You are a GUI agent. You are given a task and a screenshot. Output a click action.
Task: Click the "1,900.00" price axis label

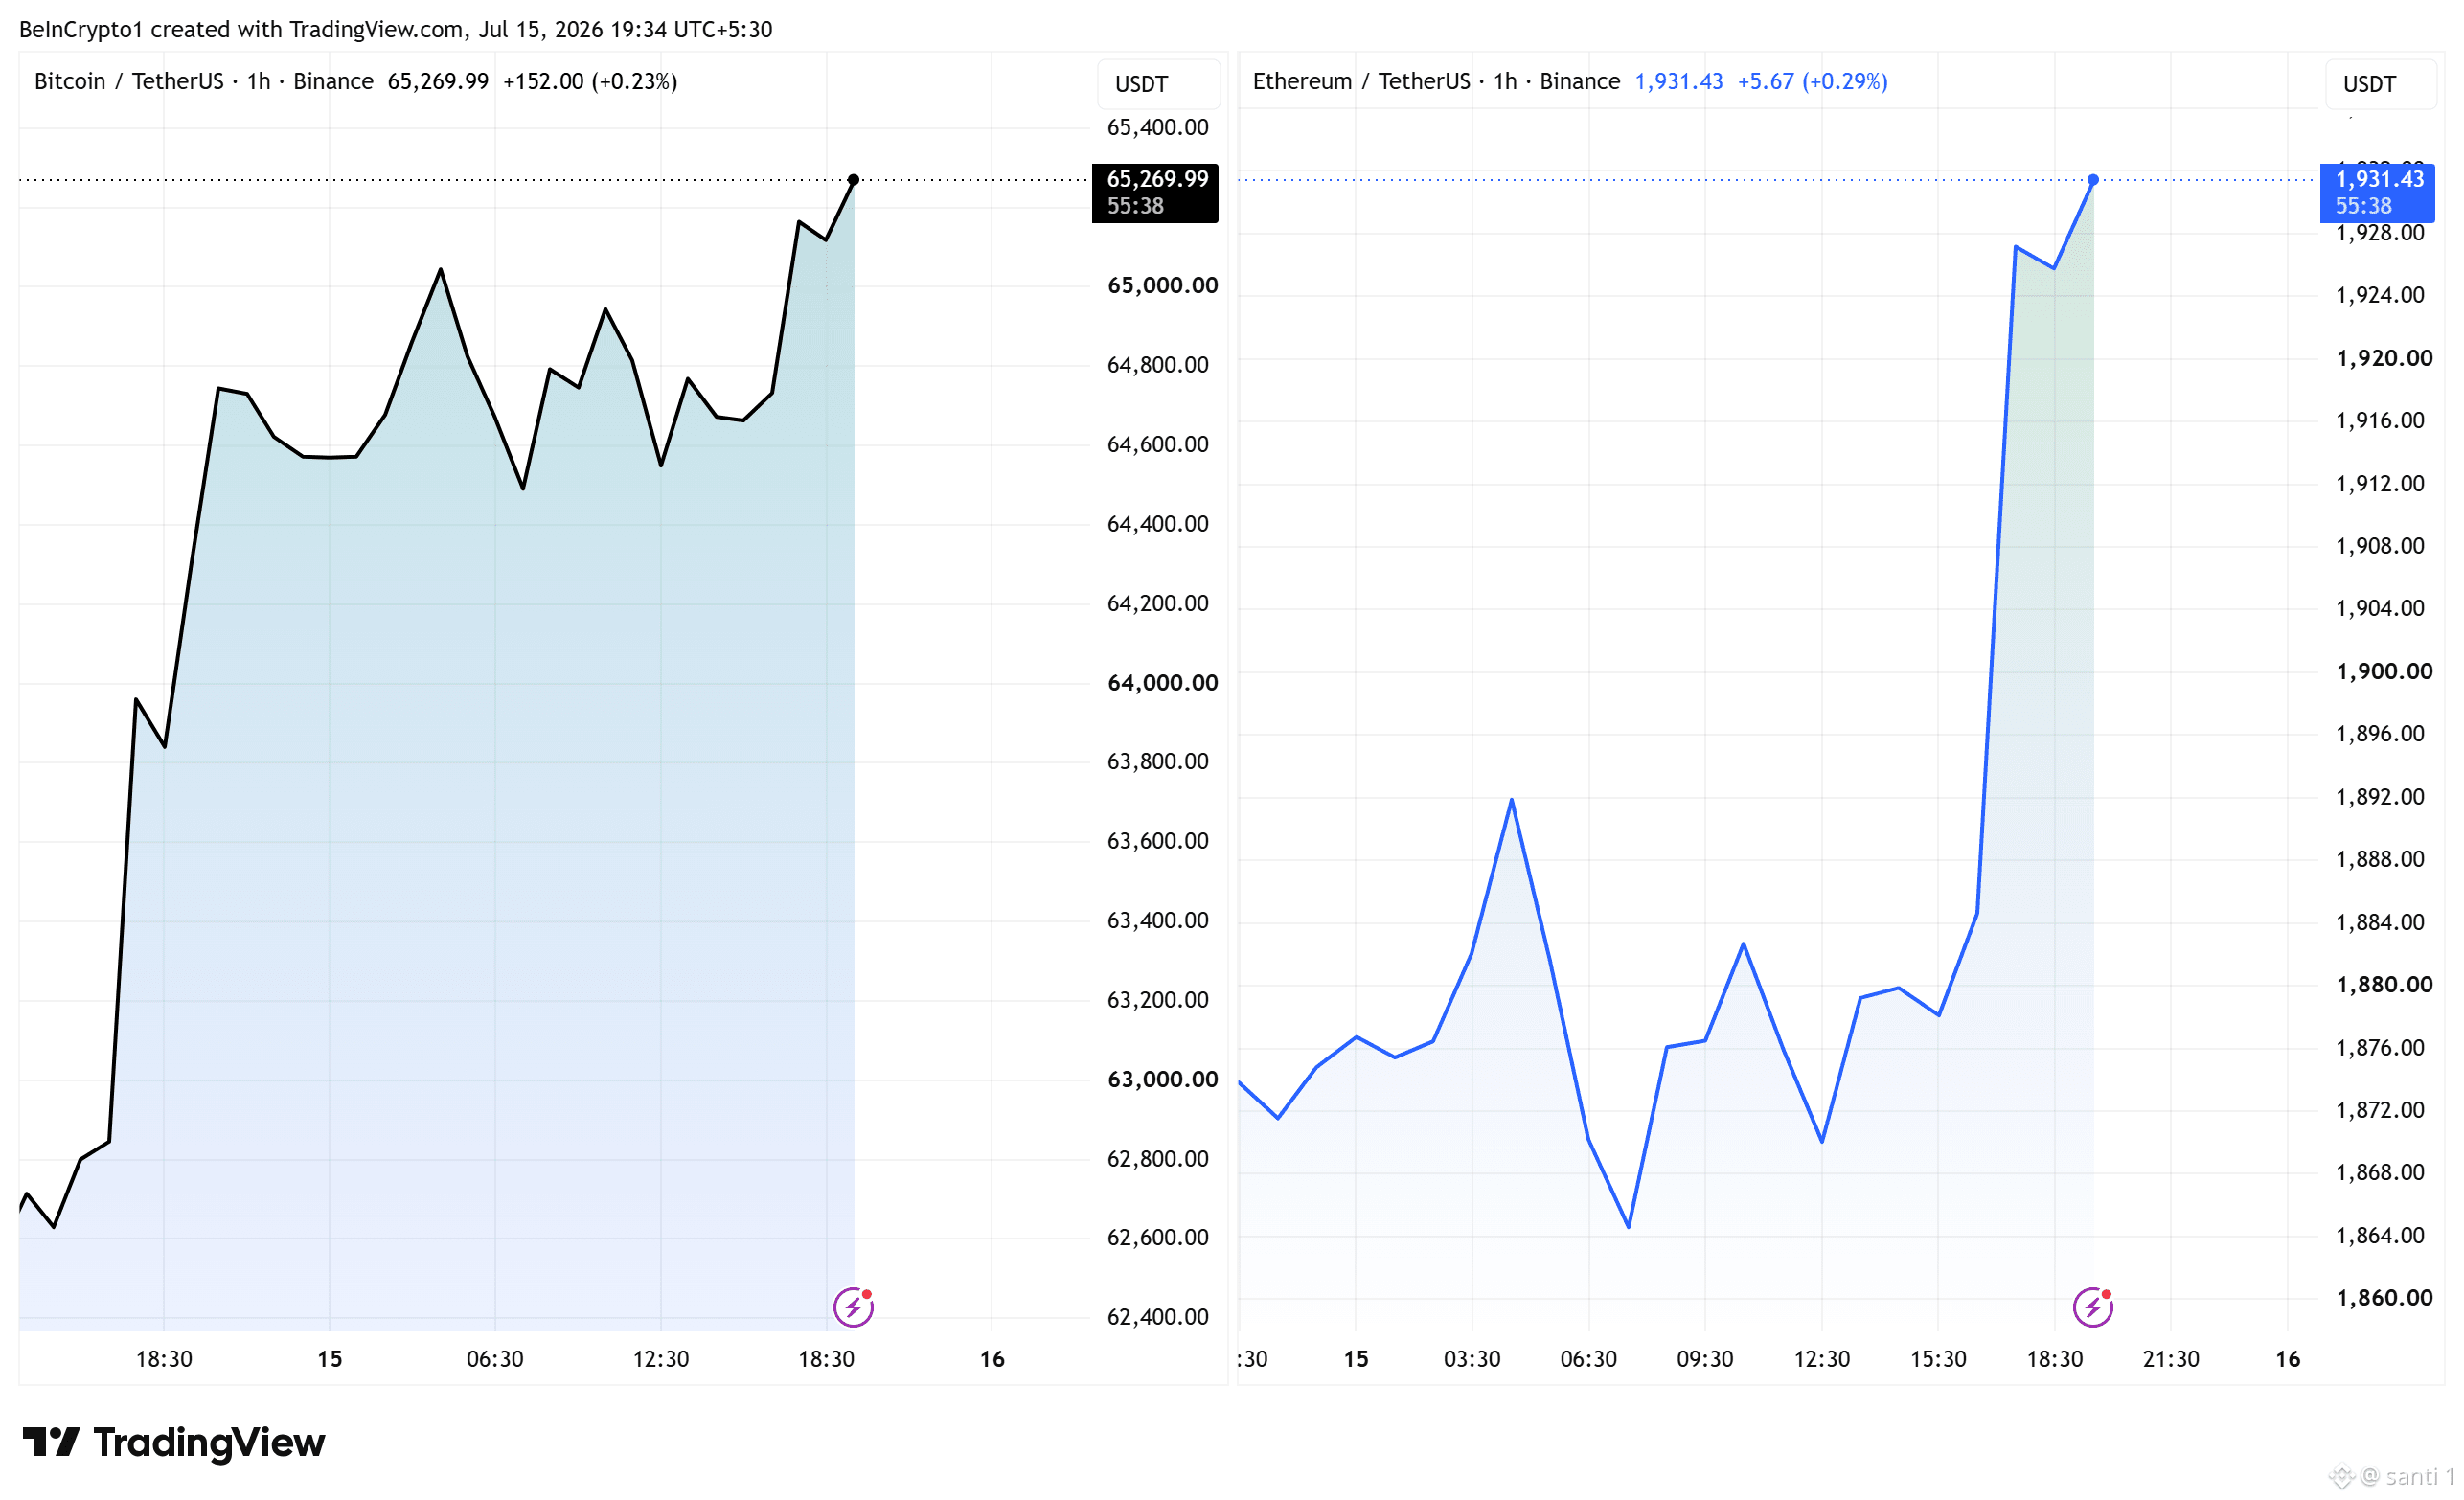coord(2384,671)
